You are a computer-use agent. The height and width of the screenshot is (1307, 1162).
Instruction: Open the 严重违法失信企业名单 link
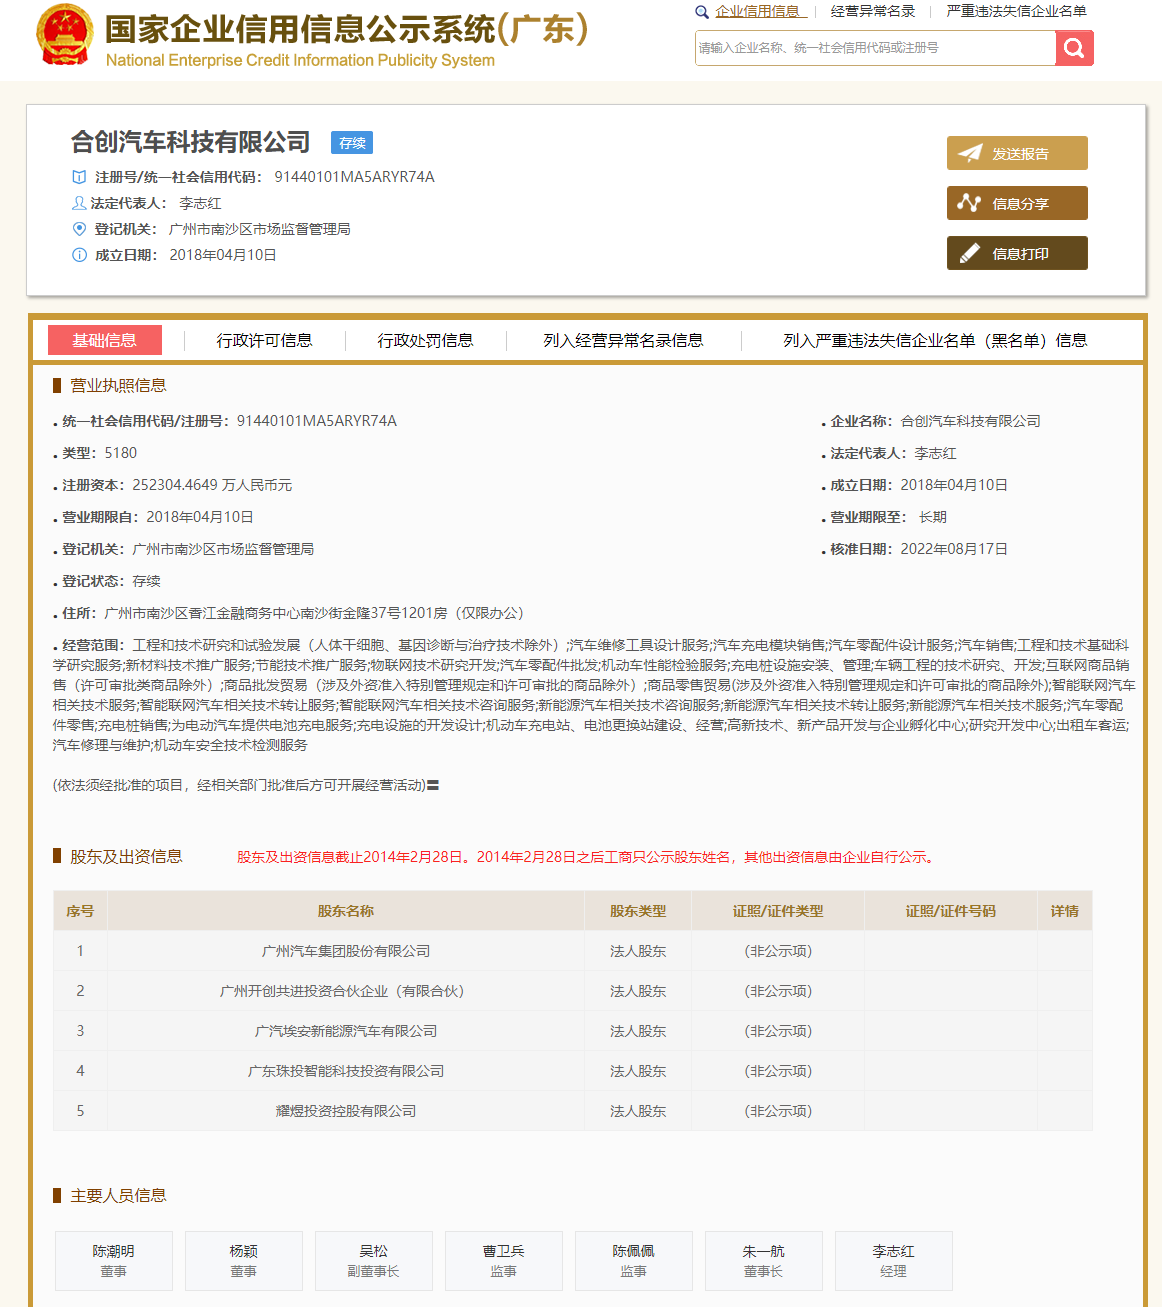[x=1016, y=12]
